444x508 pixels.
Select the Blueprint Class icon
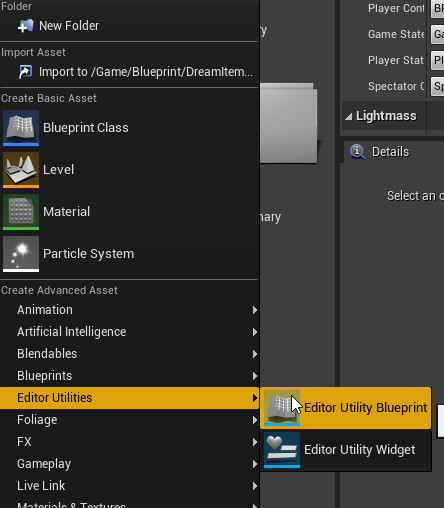(21, 128)
